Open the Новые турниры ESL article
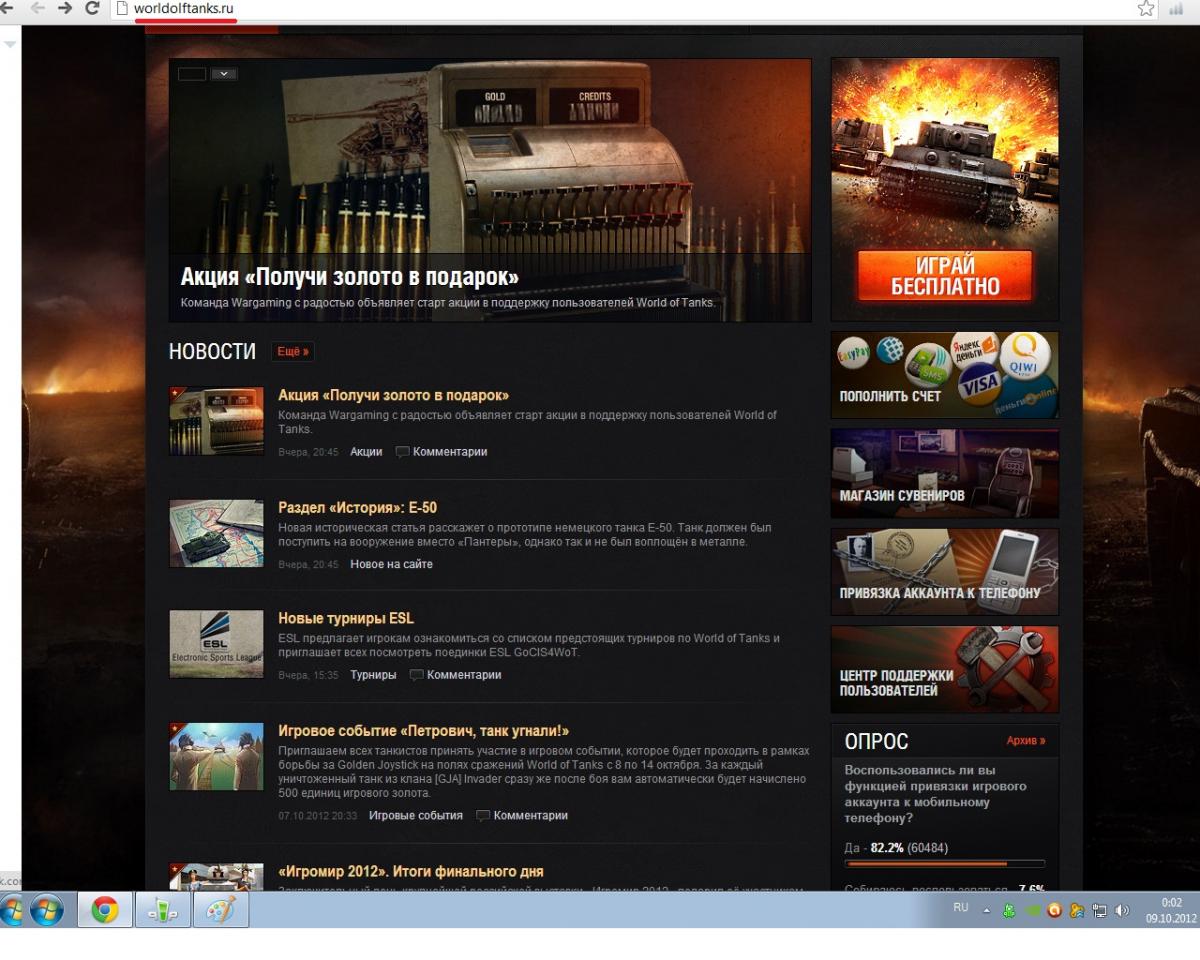Screen dimensions: 1200x960 [x=346, y=619]
